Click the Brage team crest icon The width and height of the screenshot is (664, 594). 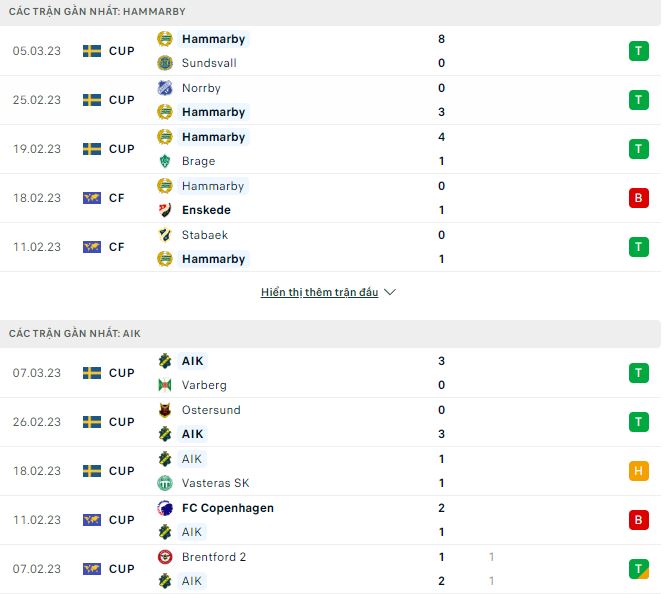165,161
